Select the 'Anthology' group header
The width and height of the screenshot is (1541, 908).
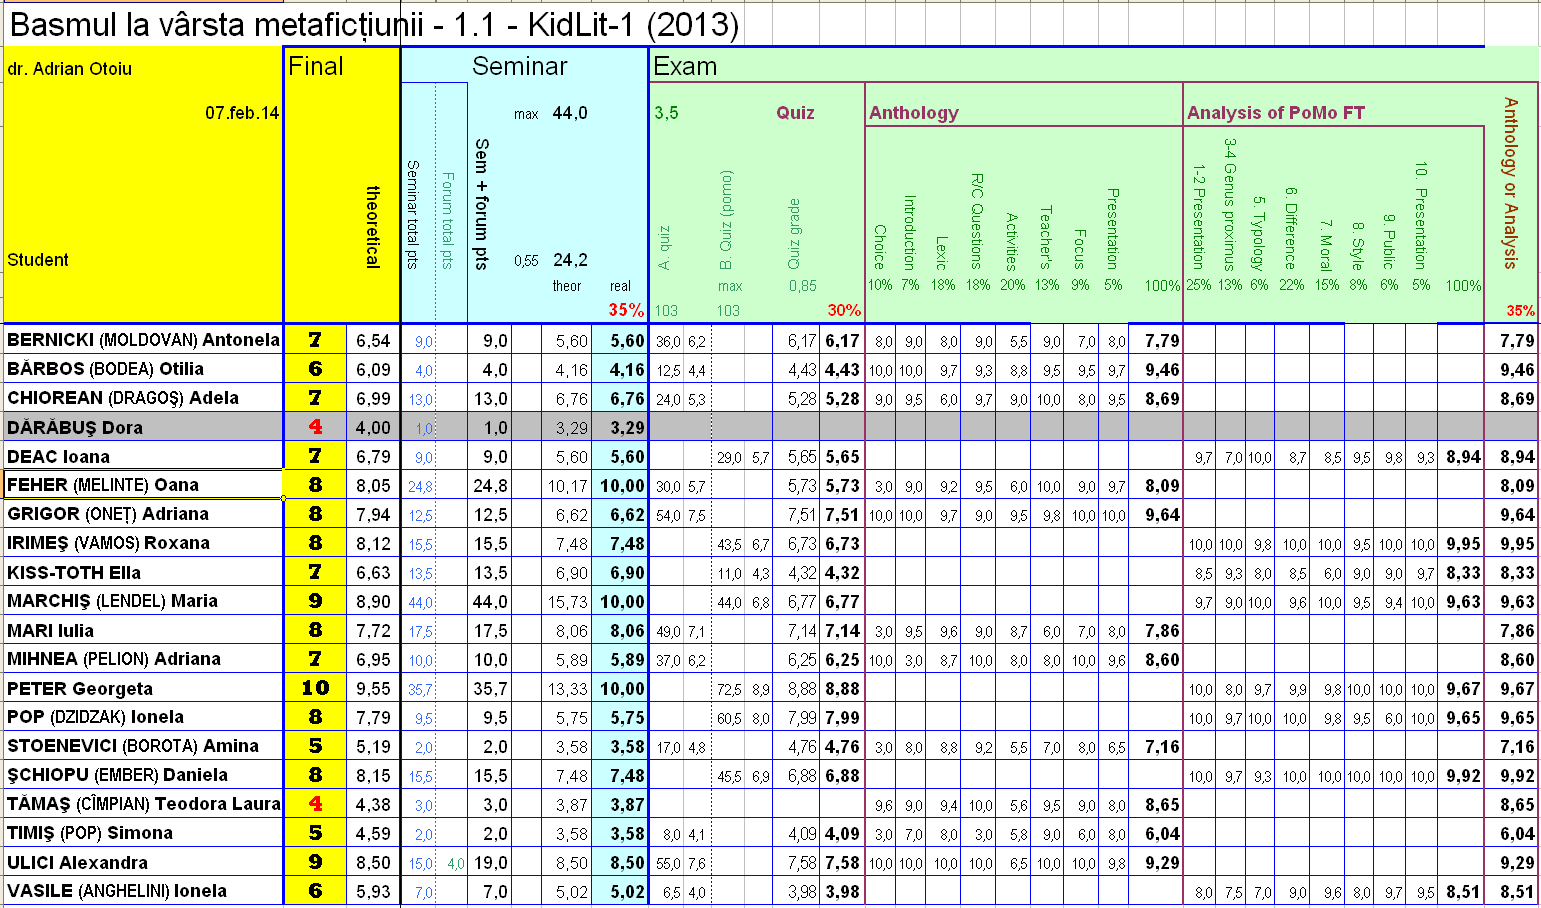click(914, 113)
